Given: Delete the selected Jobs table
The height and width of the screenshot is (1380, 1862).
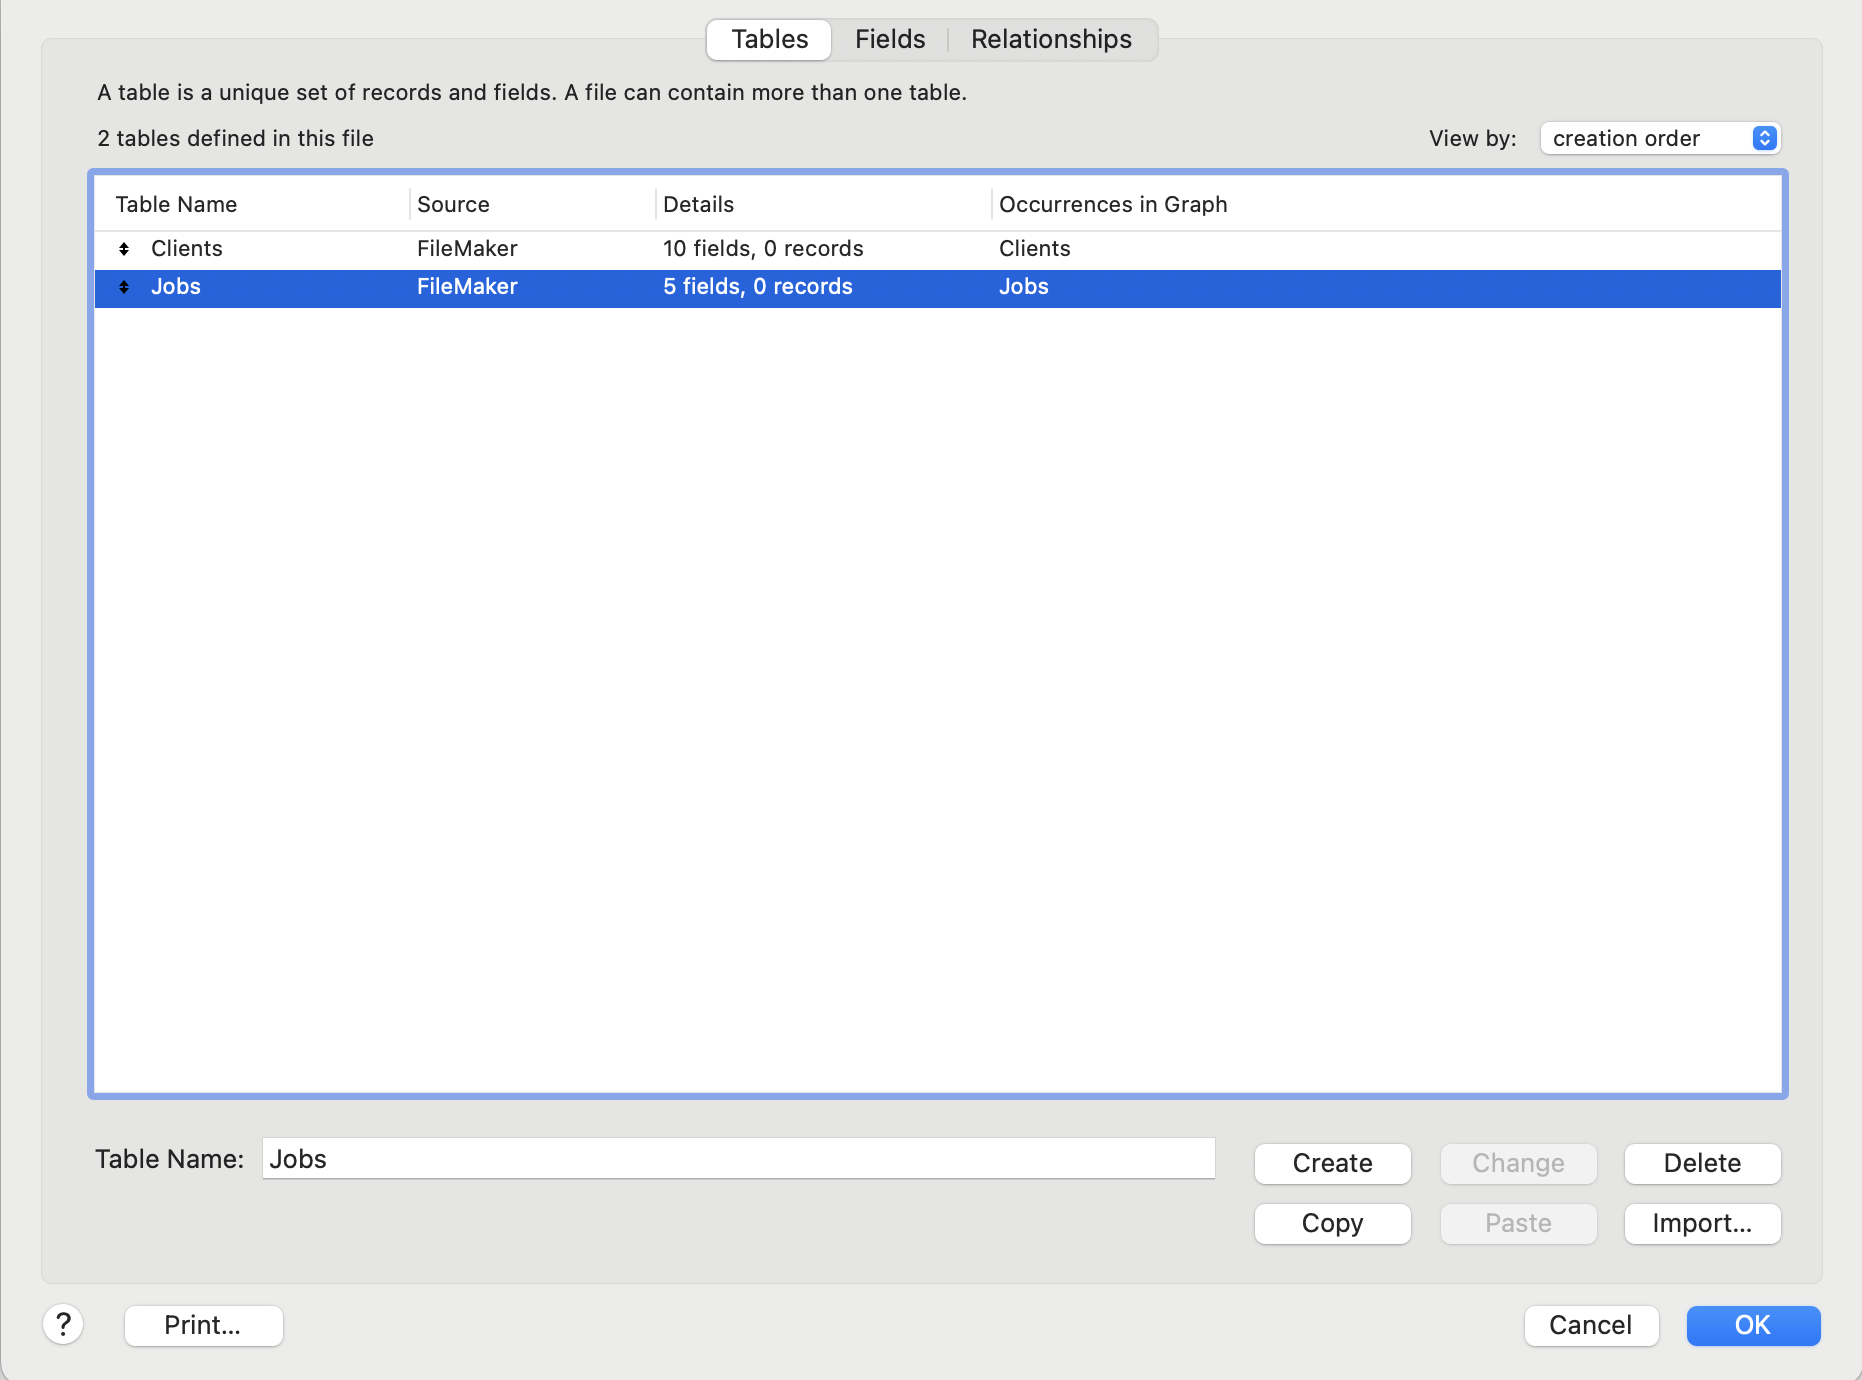Looking at the screenshot, I should pyautogui.click(x=1701, y=1163).
